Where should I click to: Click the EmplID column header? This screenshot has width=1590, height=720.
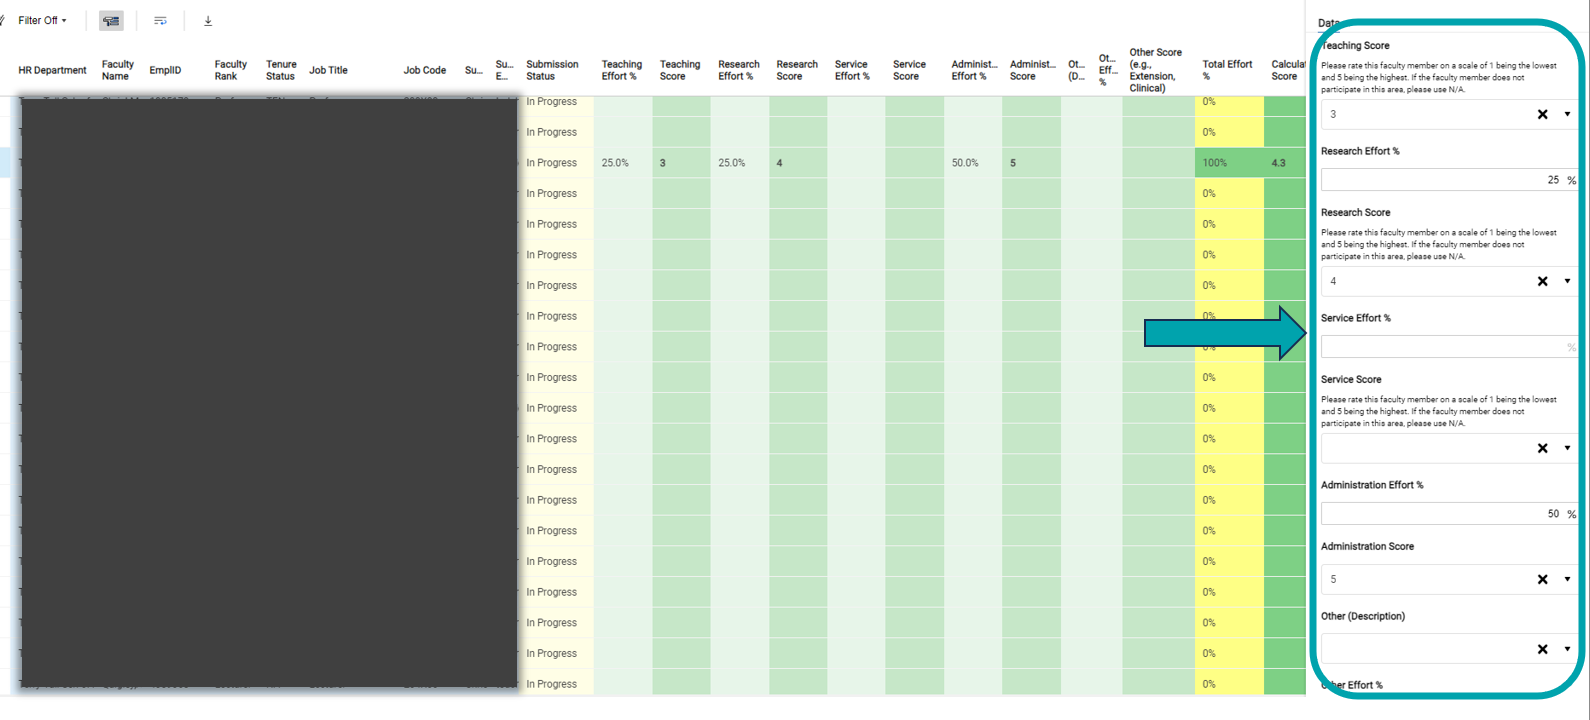[x=165, y=70]
